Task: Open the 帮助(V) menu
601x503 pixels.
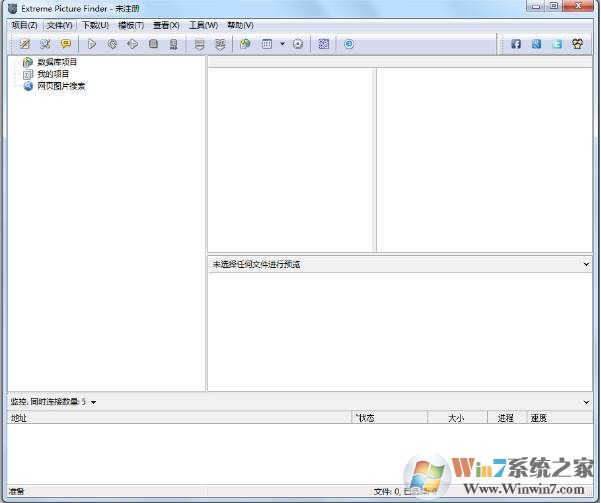Action: pyautogui.click(x=240, y=25)
